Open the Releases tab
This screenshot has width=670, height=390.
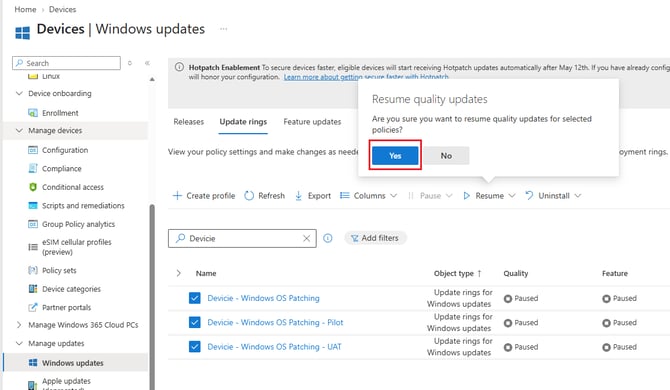(188, 122)
